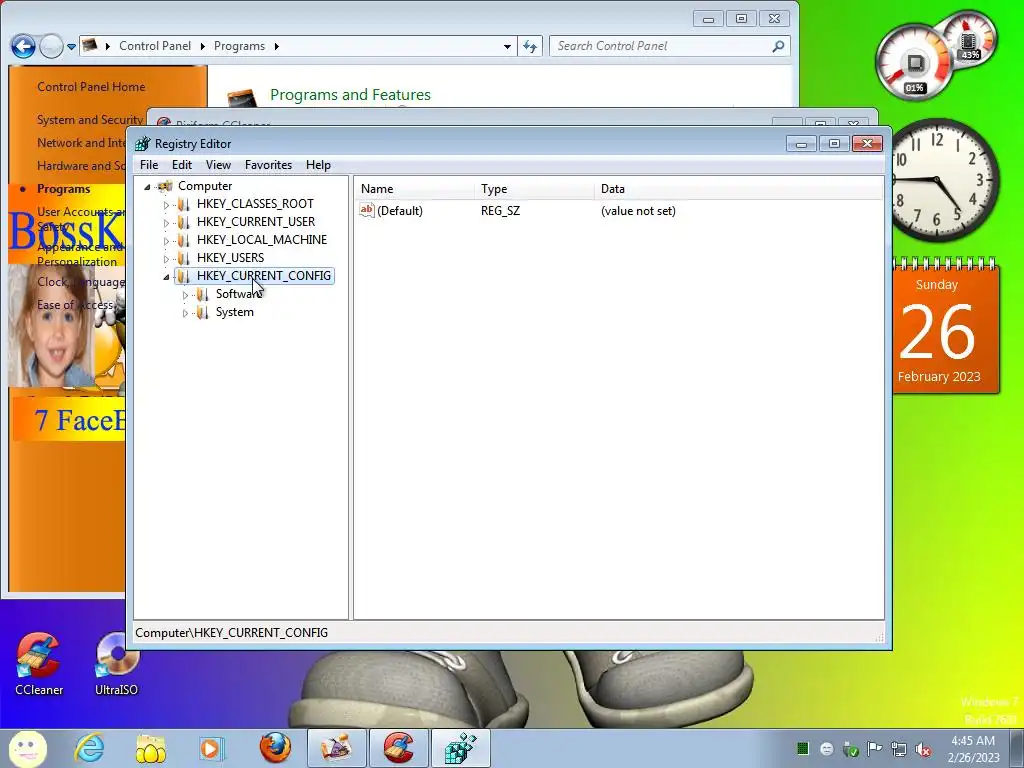Click the REG_SZ type cell

[500, 211]
